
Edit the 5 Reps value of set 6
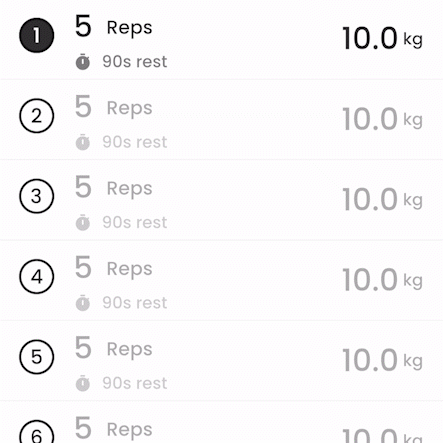114,428
